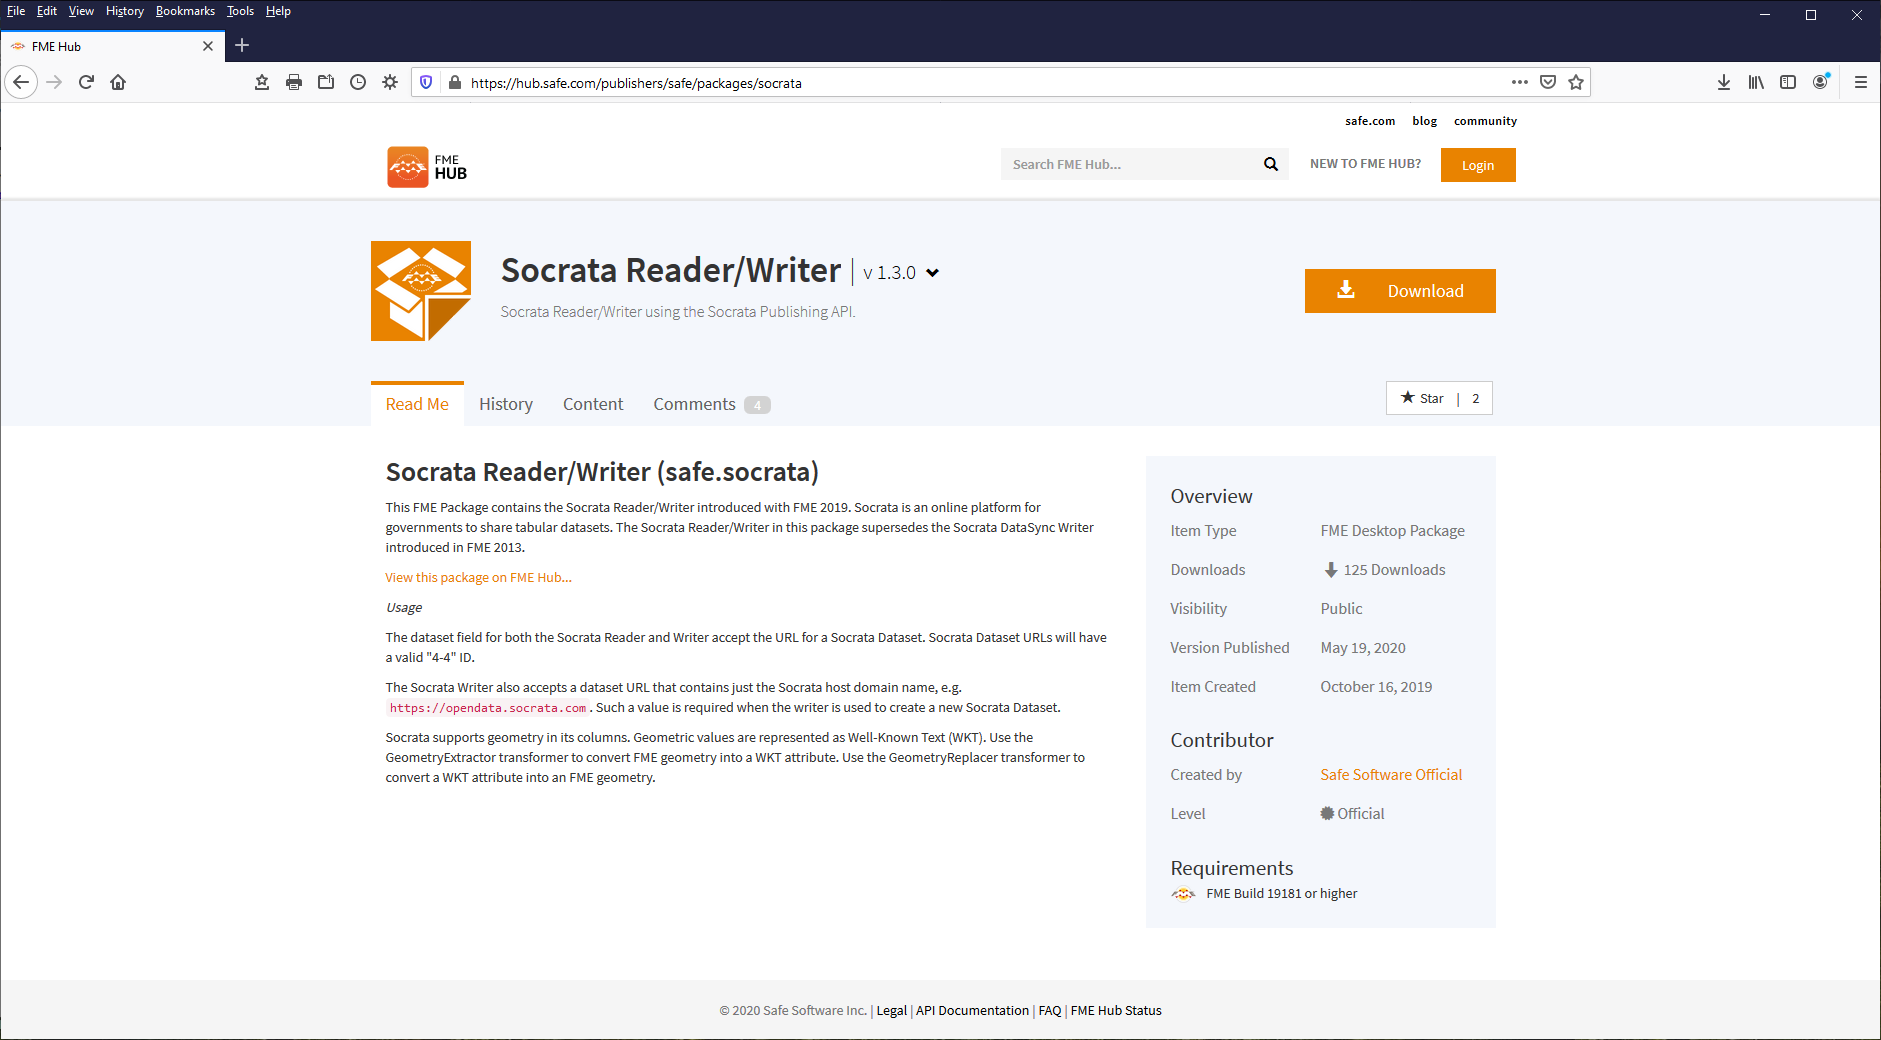Viewport: 1881px width, 1040px height.
Task: Click NEW TO FME HUB? link
Action: pyautogui.click(x=1365, y=164)
